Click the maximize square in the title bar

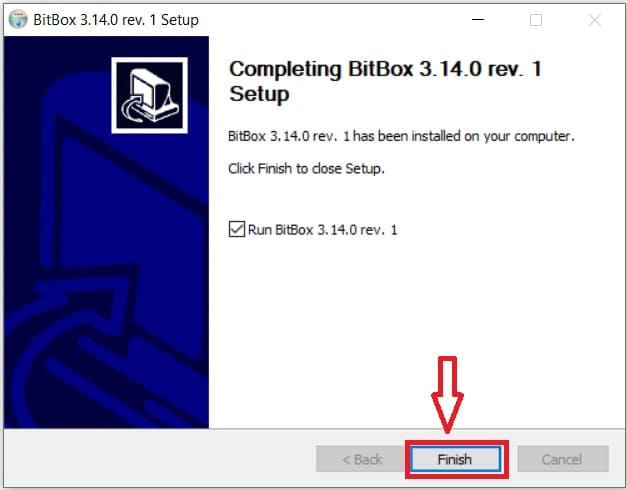coord(536,20)
